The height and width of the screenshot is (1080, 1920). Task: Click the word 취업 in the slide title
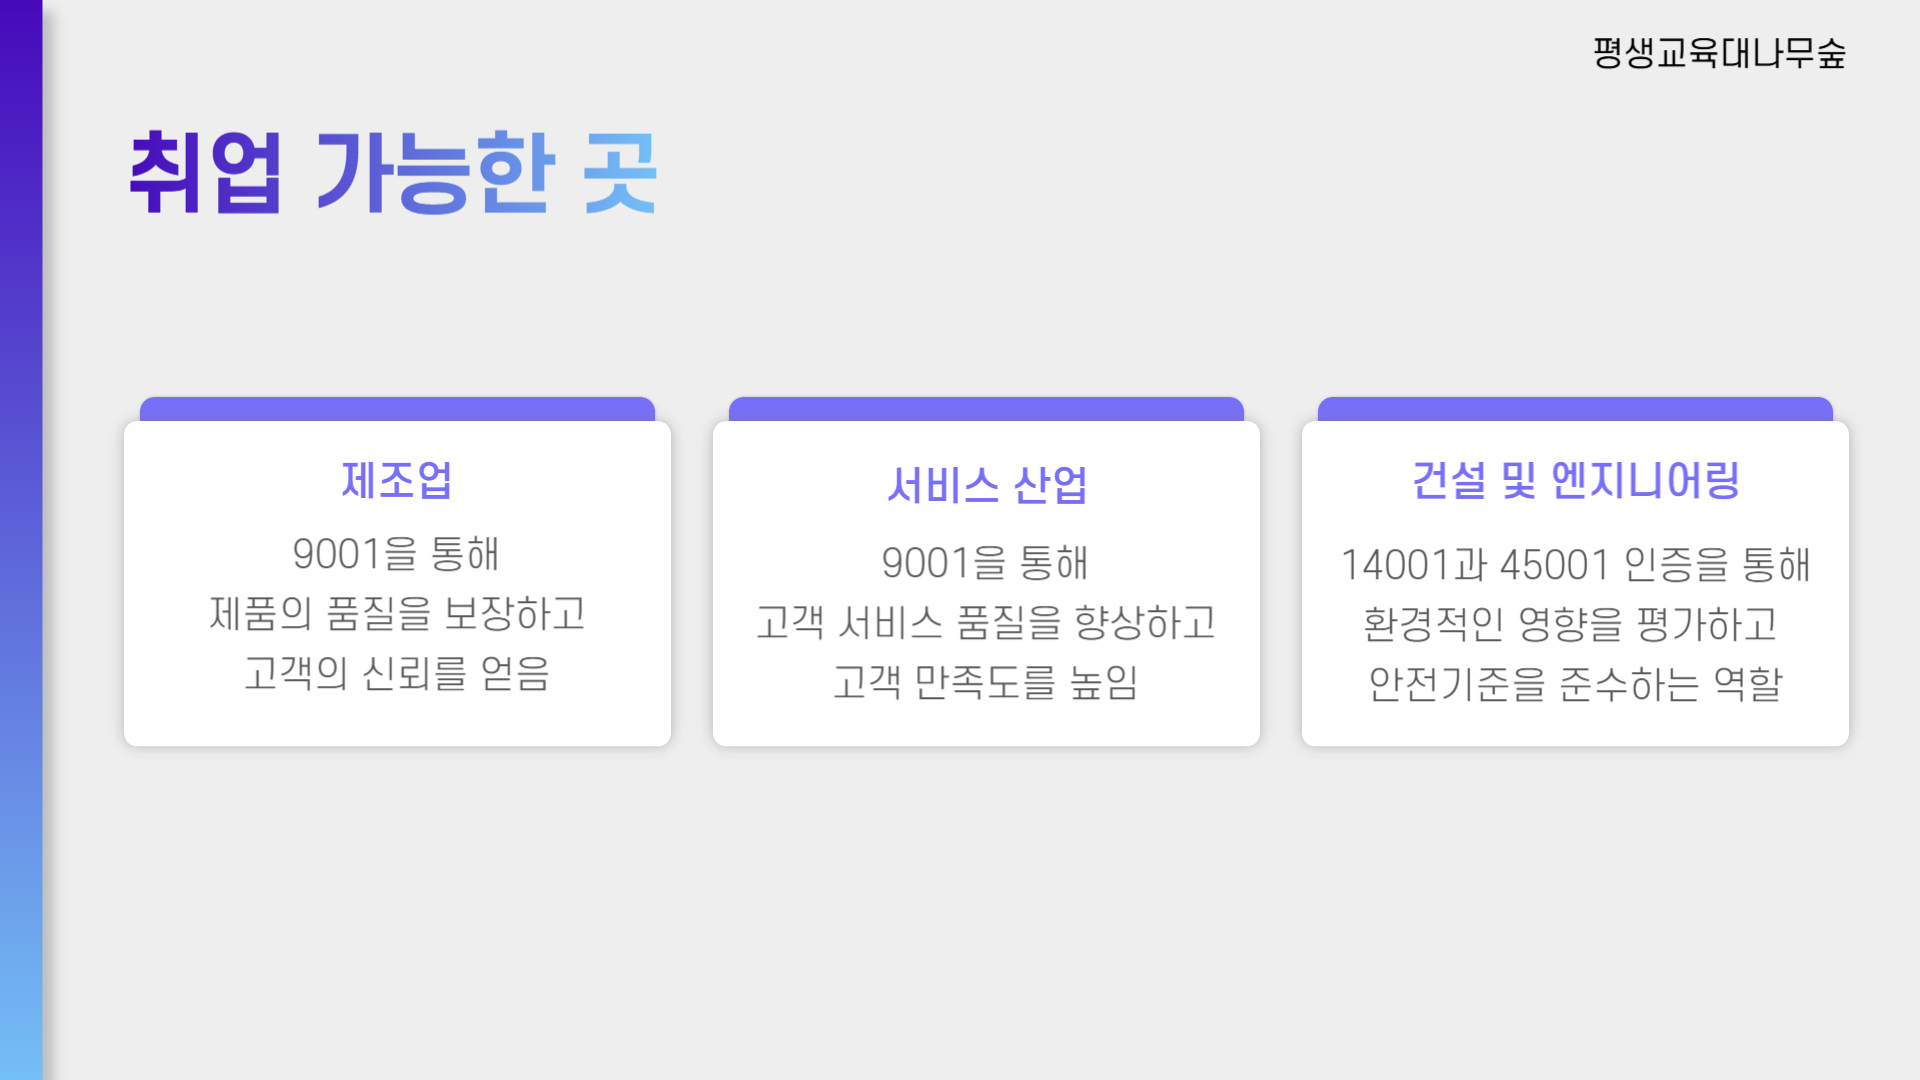point(206,173)
